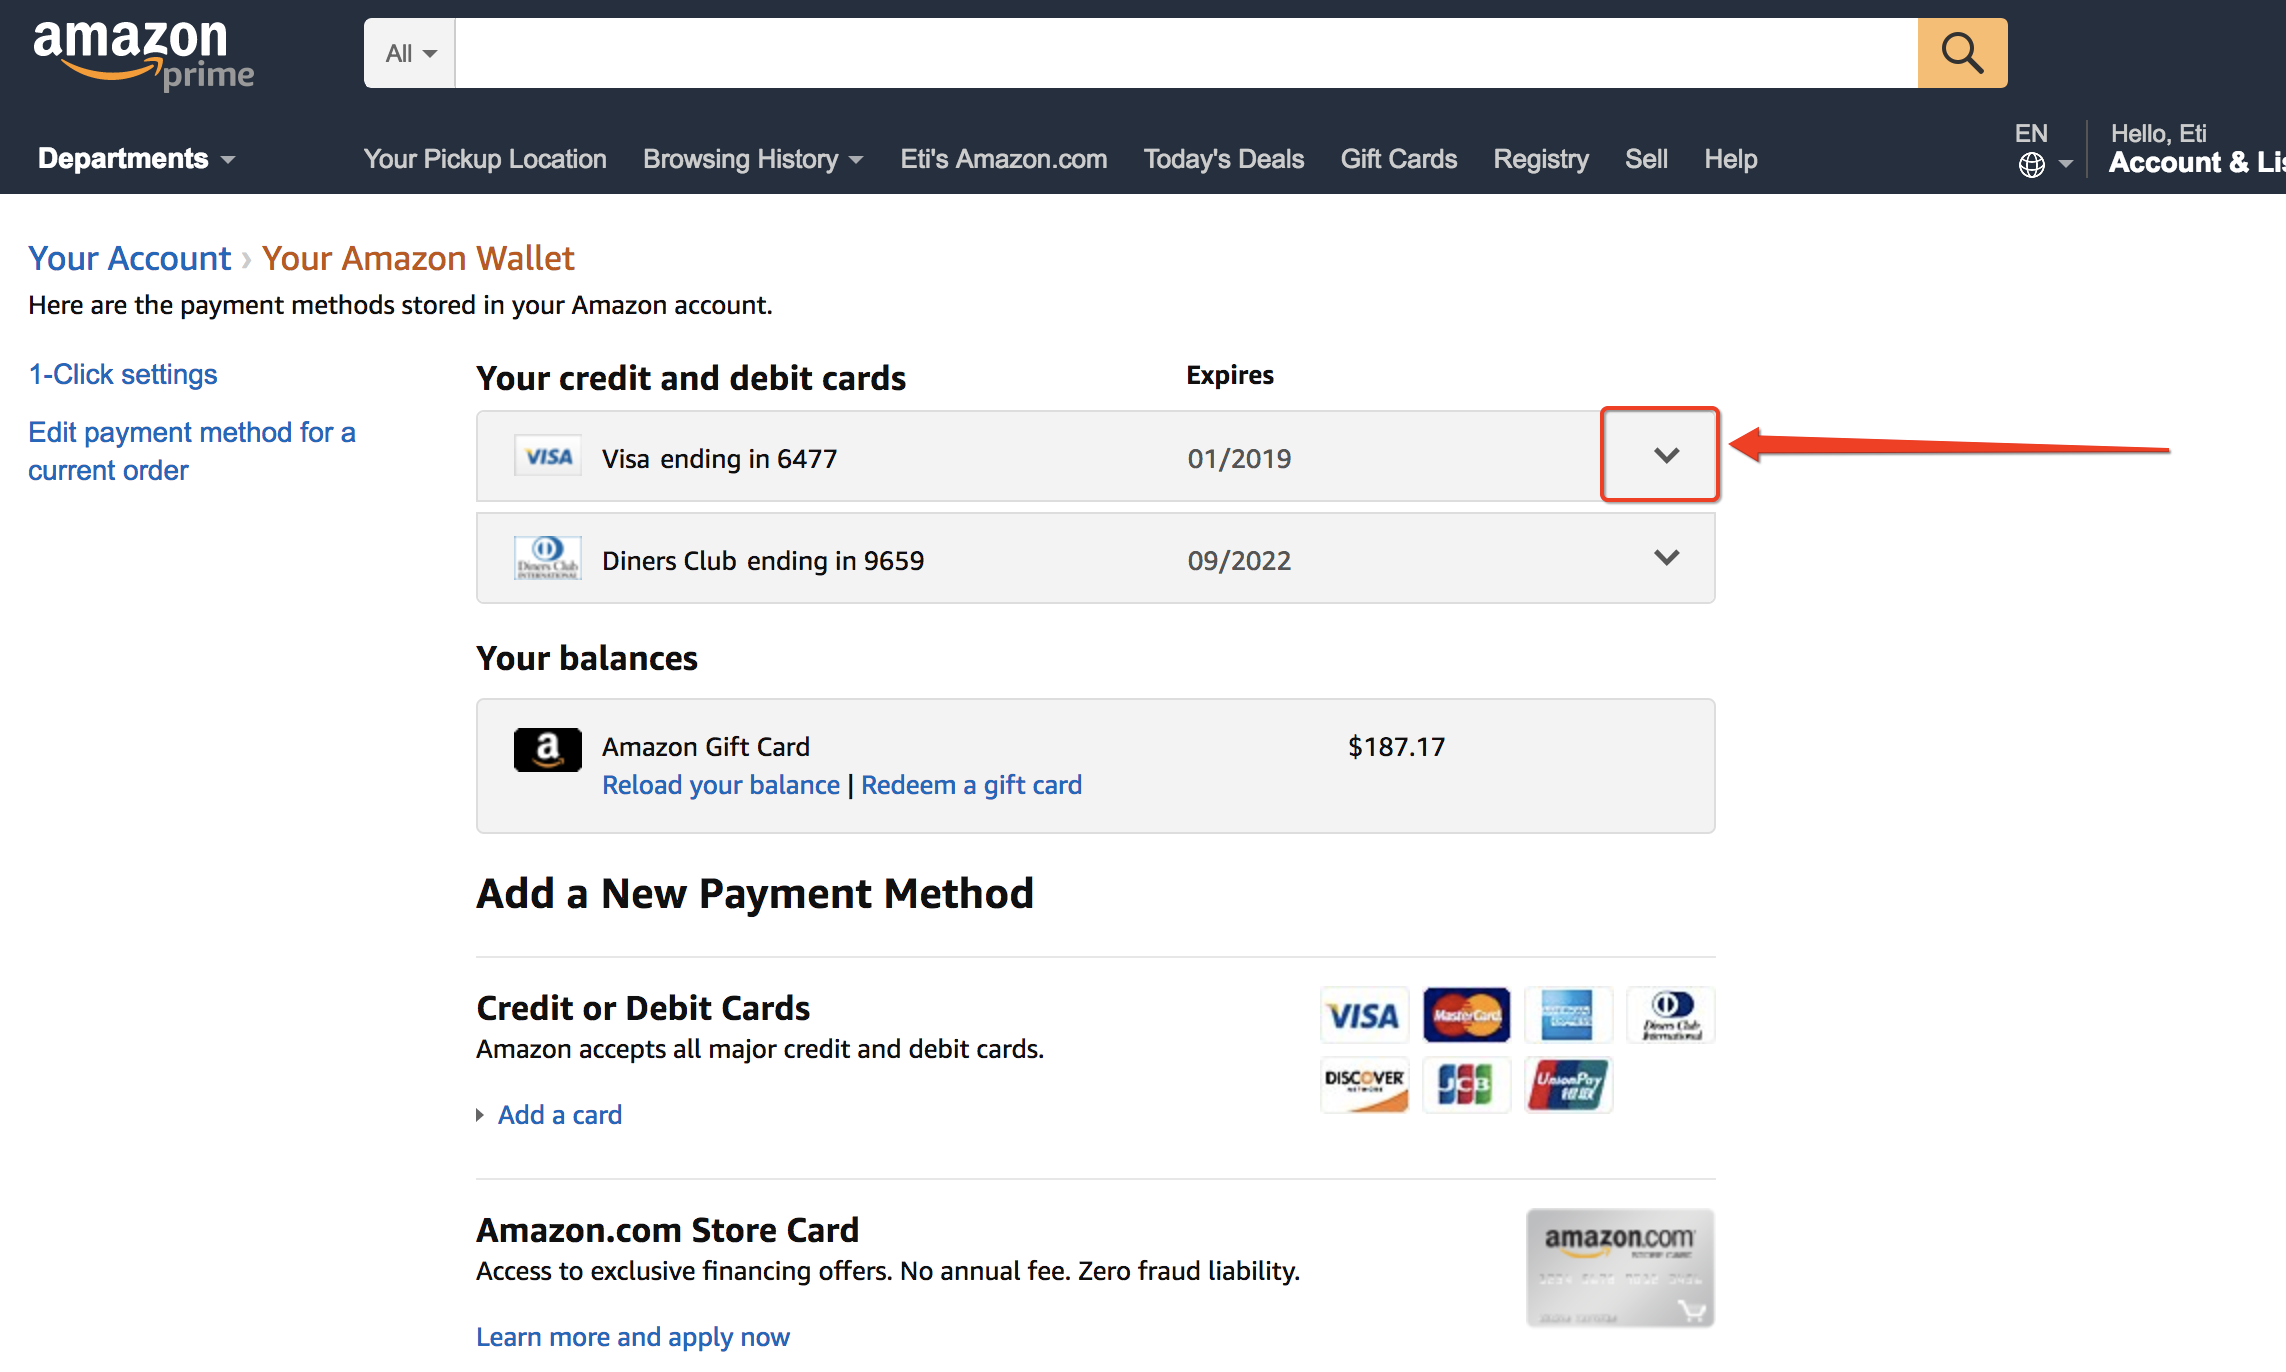Click the JCB card logo
The width and height of the screenshot is (2286, 1372).
click(x=1466, y=1085)
